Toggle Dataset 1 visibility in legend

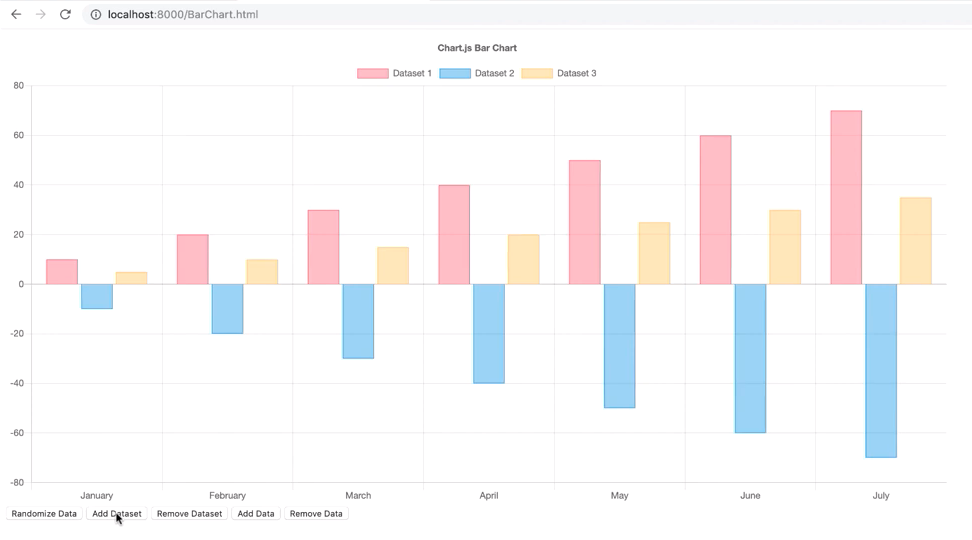pos(412,73)
